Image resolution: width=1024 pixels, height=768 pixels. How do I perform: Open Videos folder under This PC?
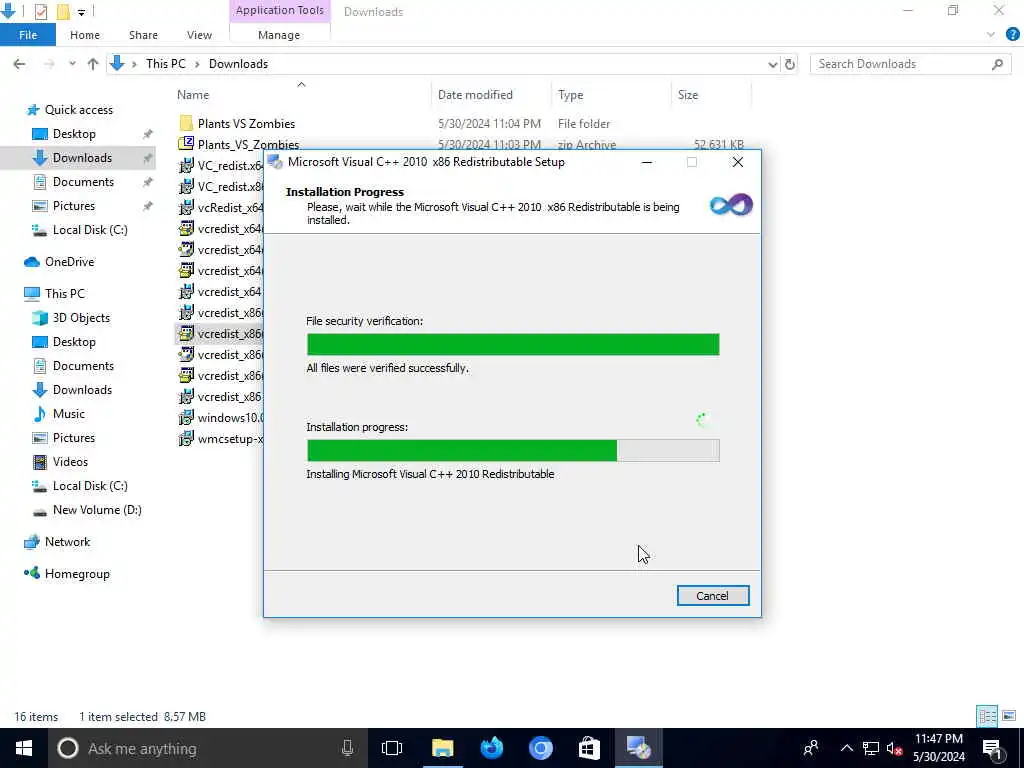(70, 462)
